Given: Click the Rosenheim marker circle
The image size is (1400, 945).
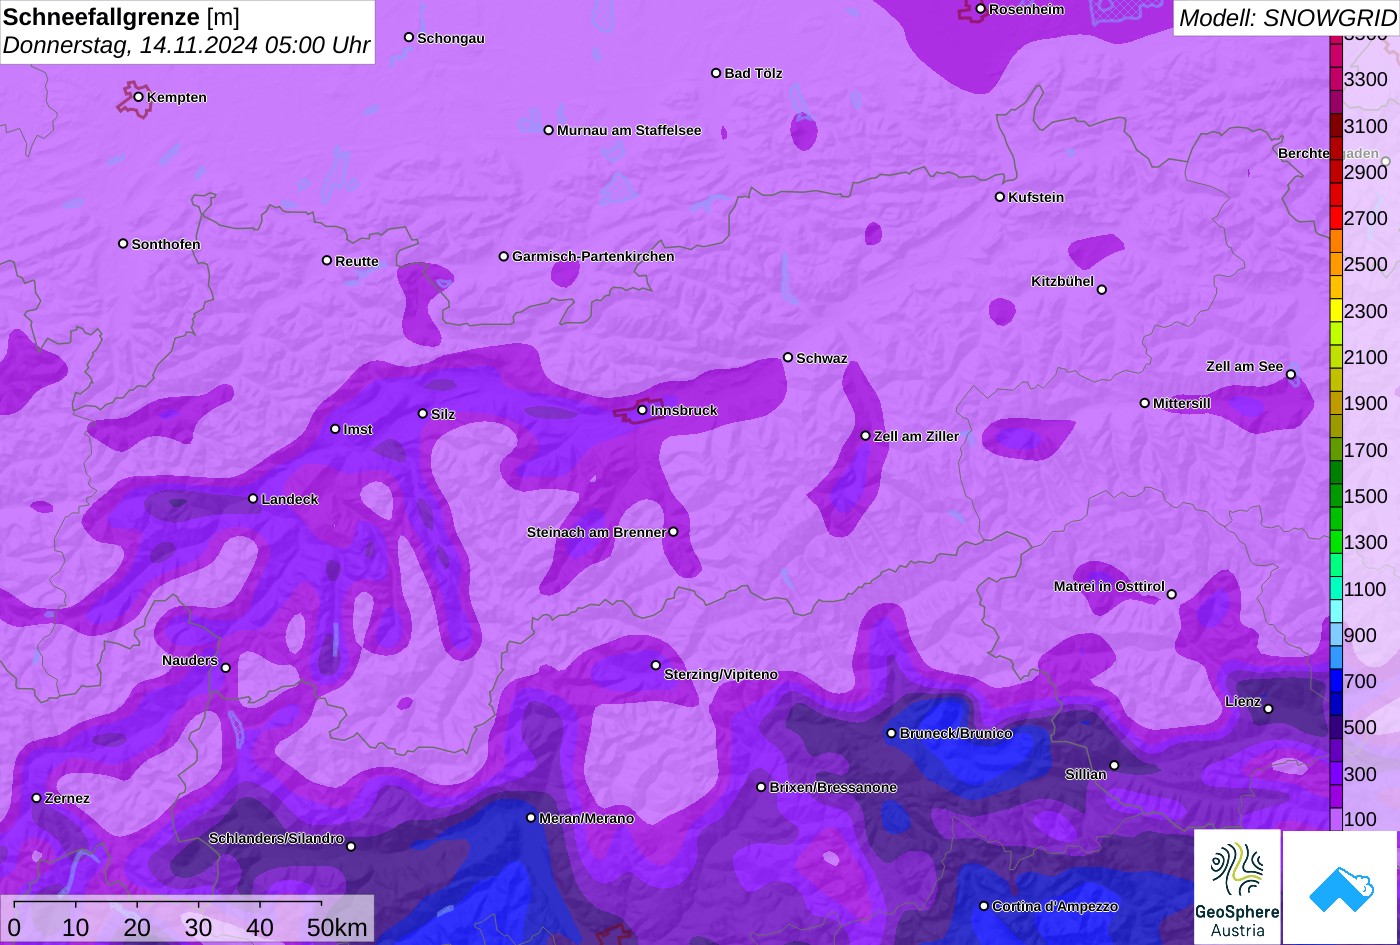Looking at the screenshot, I should (x=981, y=9).
